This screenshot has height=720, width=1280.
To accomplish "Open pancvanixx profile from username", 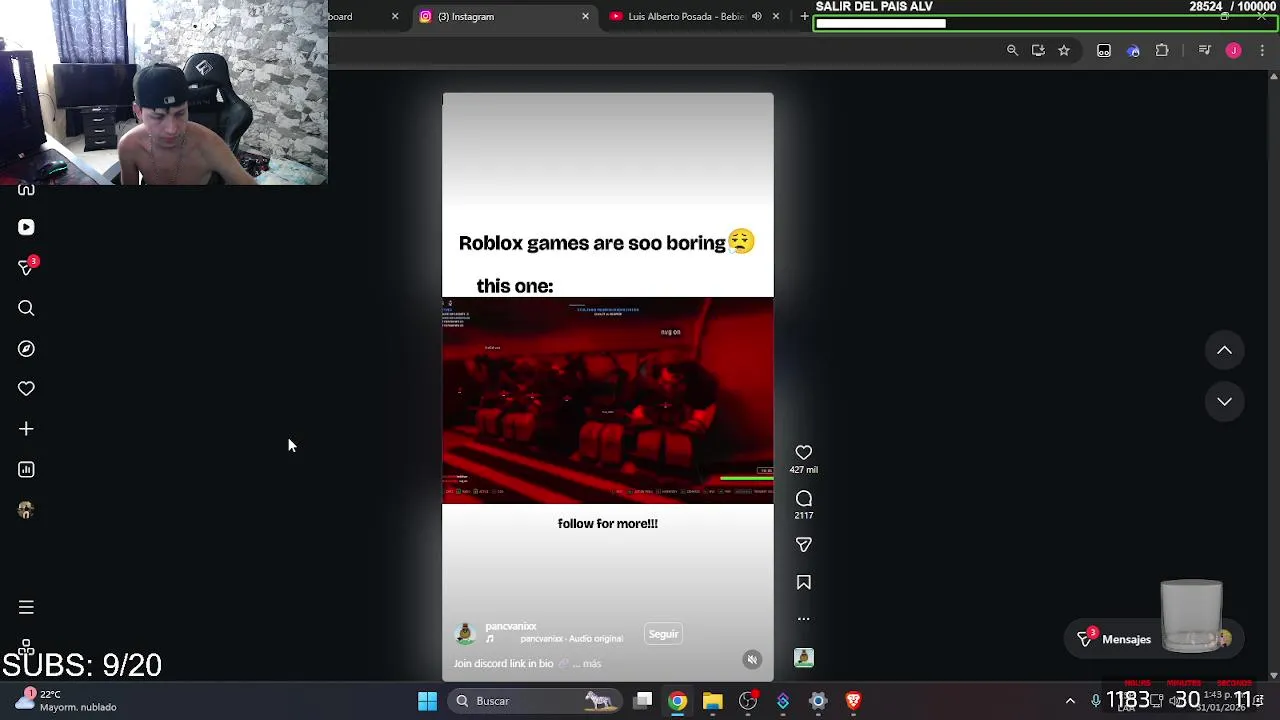I will (510, 626).
